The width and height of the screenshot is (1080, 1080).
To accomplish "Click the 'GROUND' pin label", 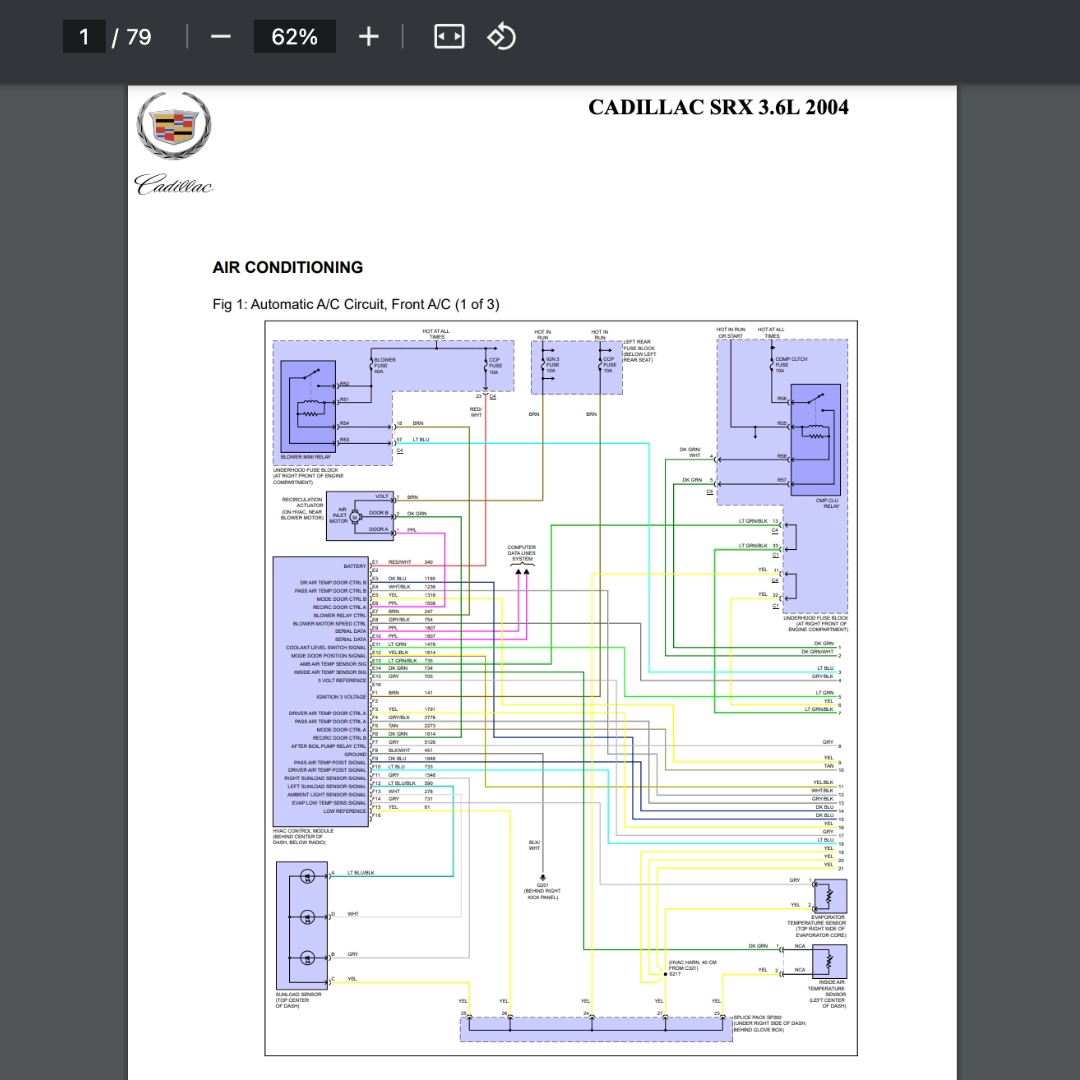I will coord(355,754).
